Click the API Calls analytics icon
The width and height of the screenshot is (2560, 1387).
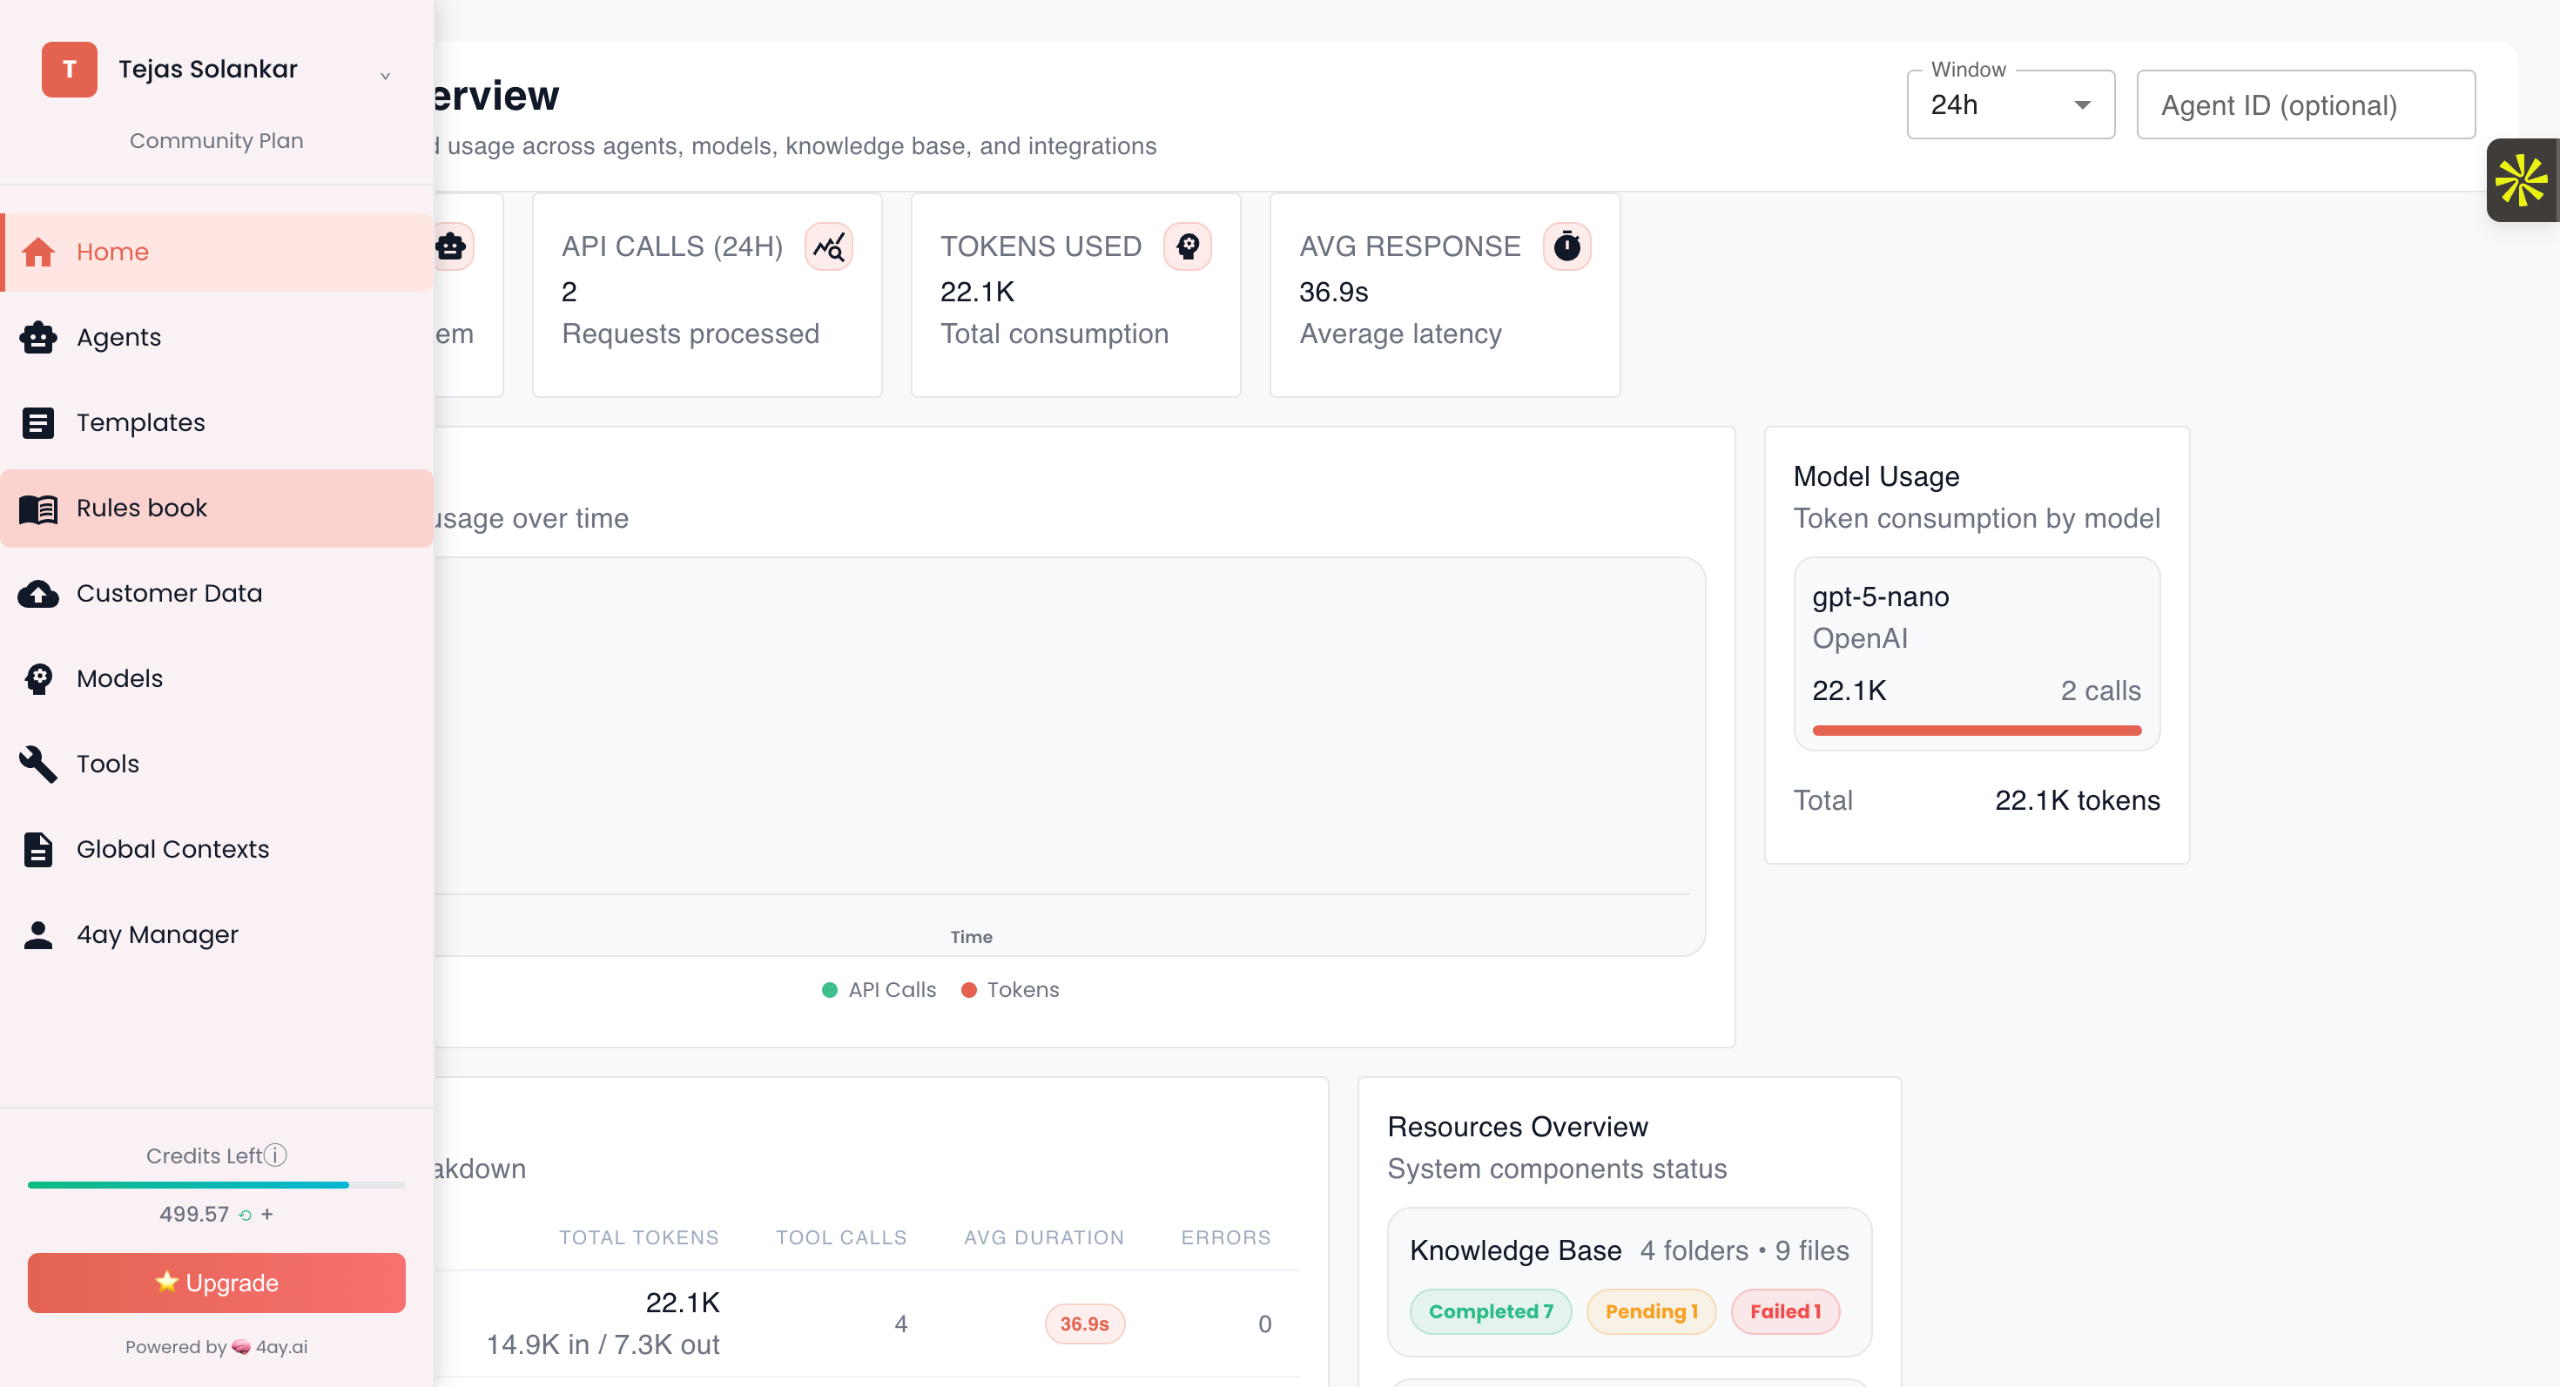(x=829, y=247)
